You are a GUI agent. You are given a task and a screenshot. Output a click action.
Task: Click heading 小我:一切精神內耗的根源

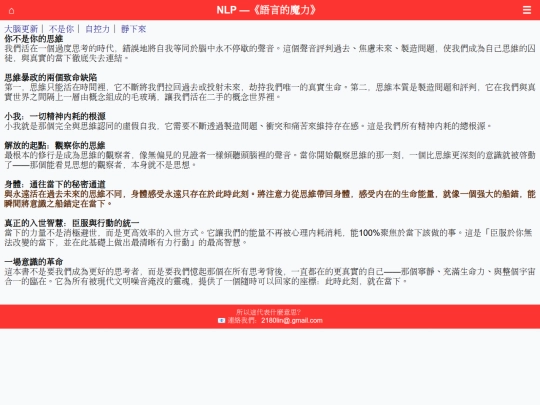tap(55, 116)
